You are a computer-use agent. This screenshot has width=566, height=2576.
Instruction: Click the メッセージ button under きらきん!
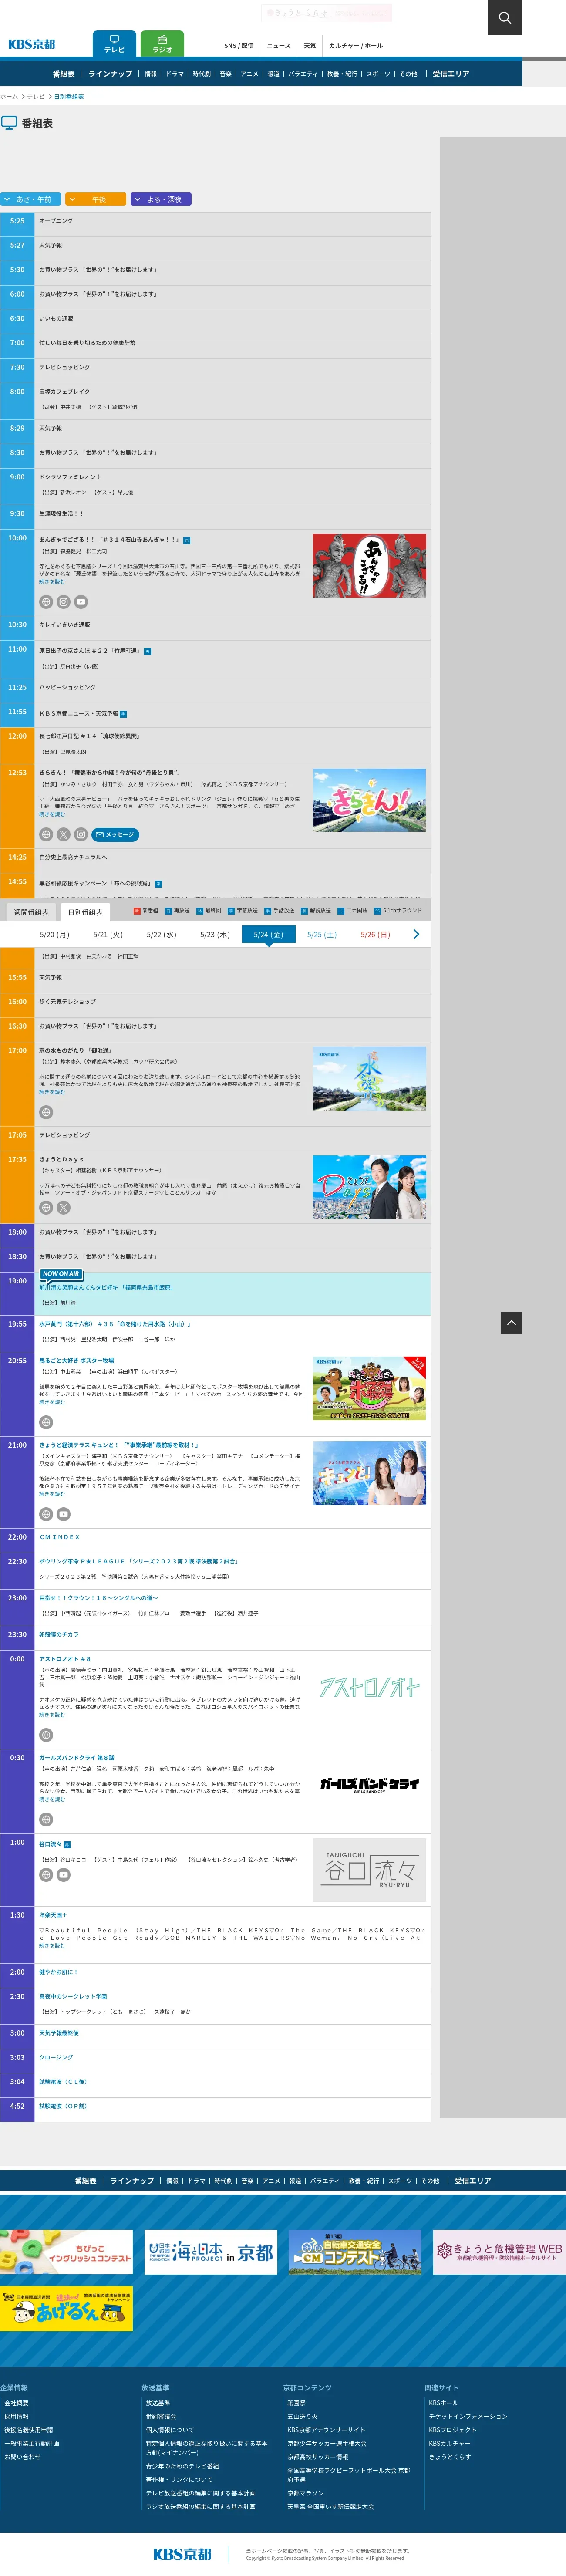pyautogui.click(x=115, y=834)
